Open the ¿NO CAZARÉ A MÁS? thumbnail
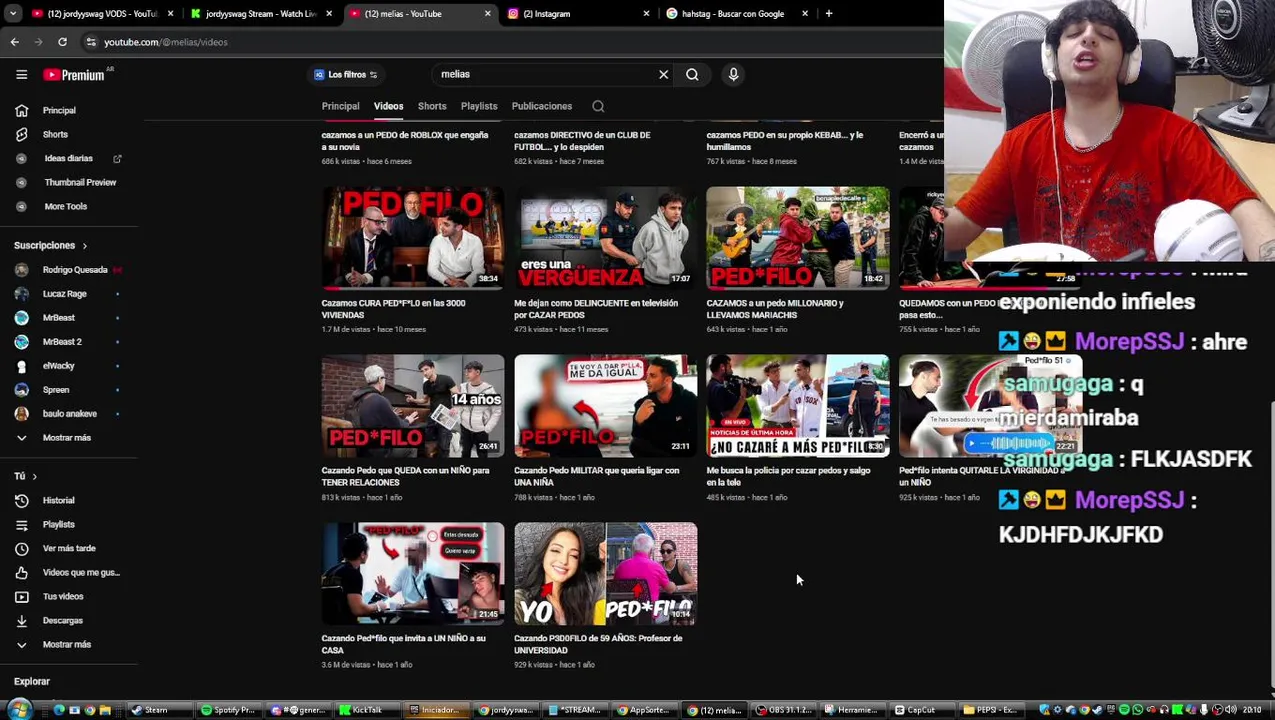The width and height of the screenshot is (1275, 720). coord(797,406)
